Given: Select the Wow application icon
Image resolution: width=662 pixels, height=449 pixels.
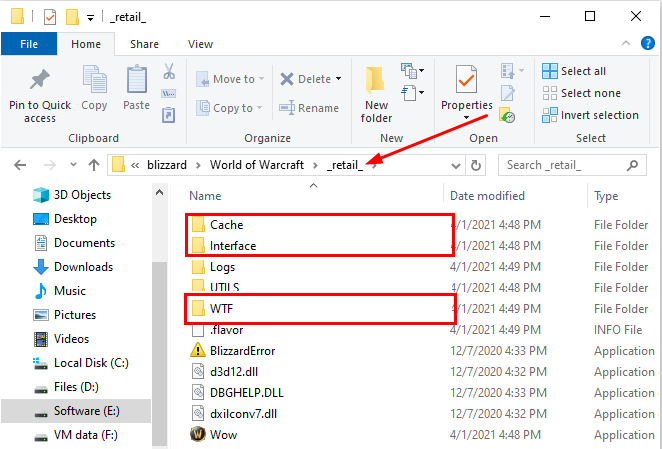Looking at the screenshot, I should click(198, 434).
